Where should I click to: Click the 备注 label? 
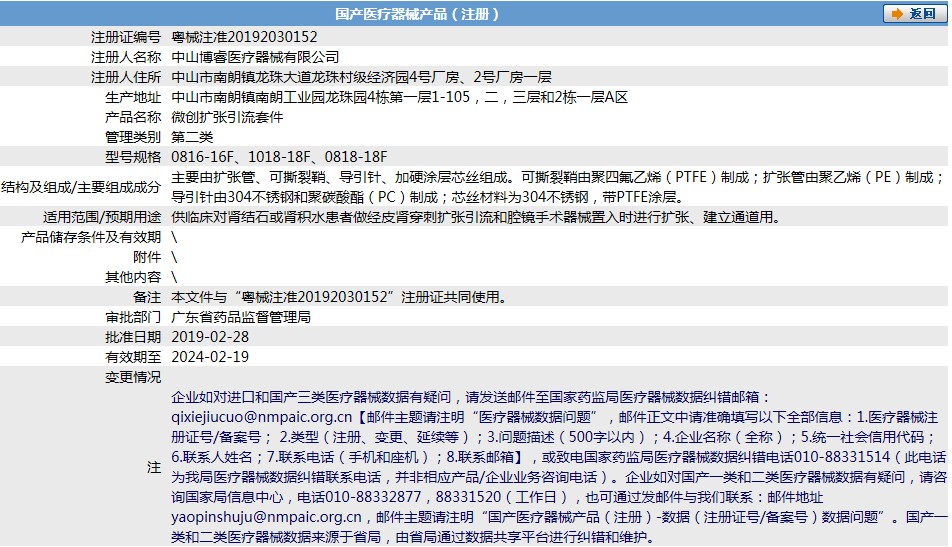[x=147, y=297]
